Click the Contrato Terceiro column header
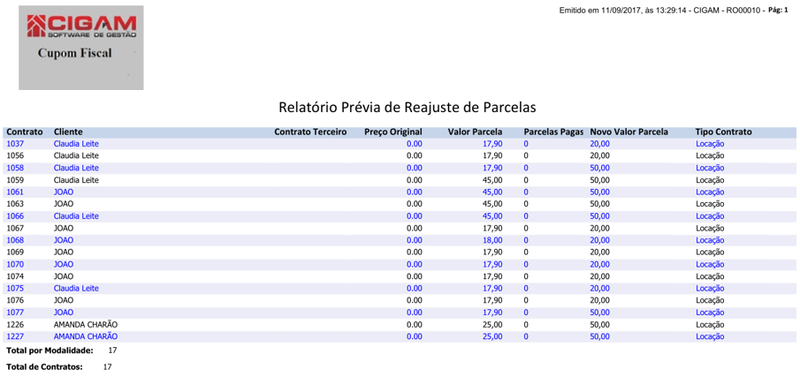This screenshot has height=377, width=800. click(x=311, y=132)
